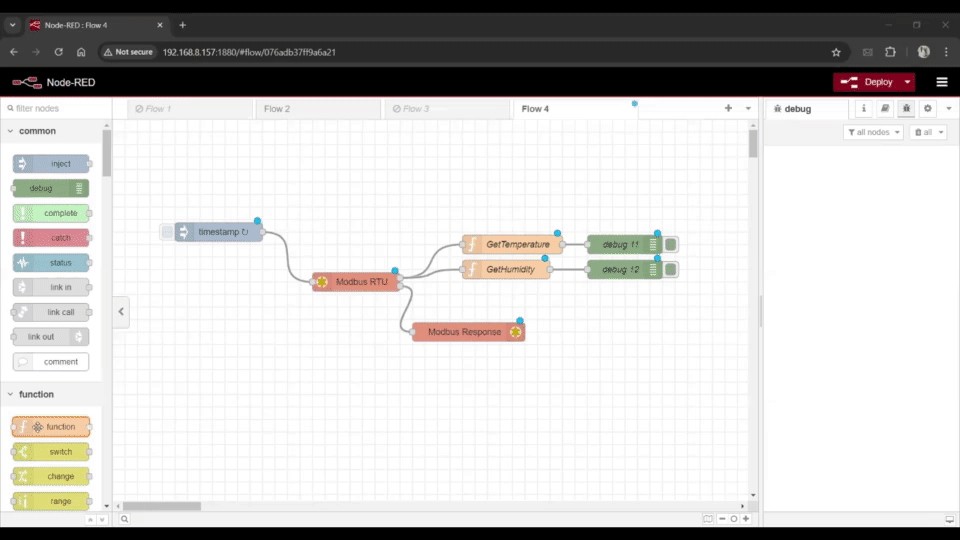Viewport: 960px width, 540px height.
Task: Select the link out palette node
Action: coord(51,337)
